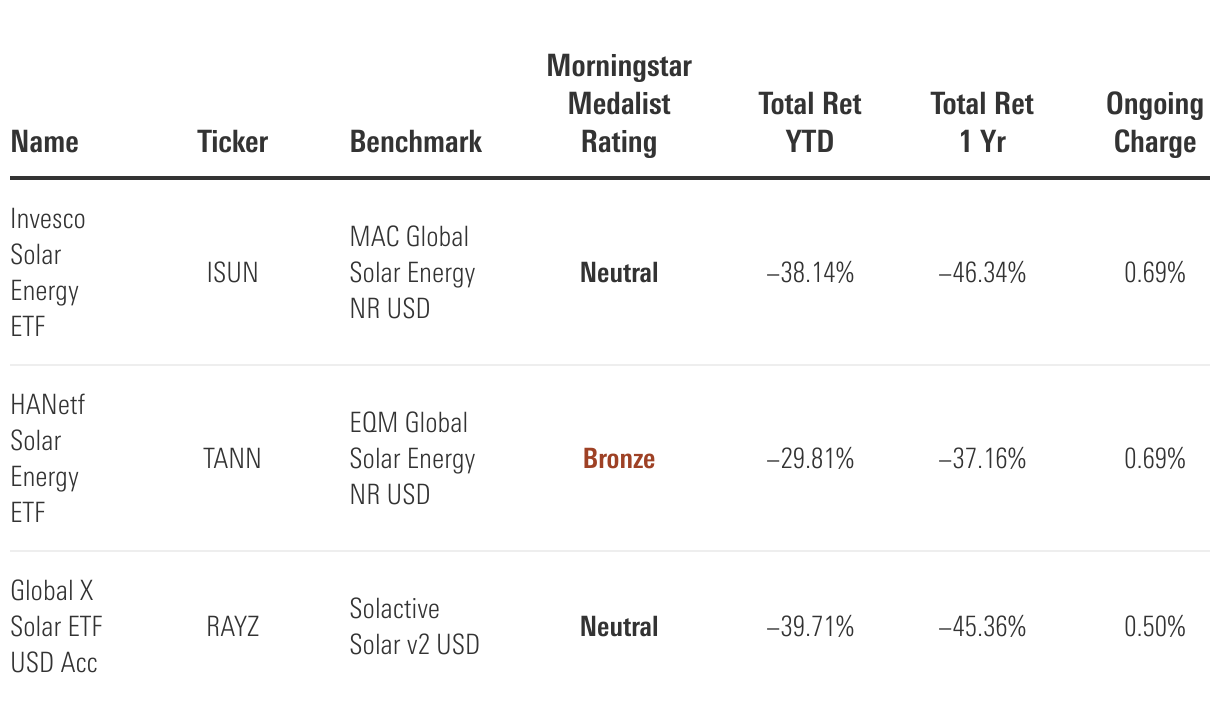The width and height of the screenshot is (1220, 710).
Task: Select the RAYZ ticker symbol
Action: (x=231, y=627)
